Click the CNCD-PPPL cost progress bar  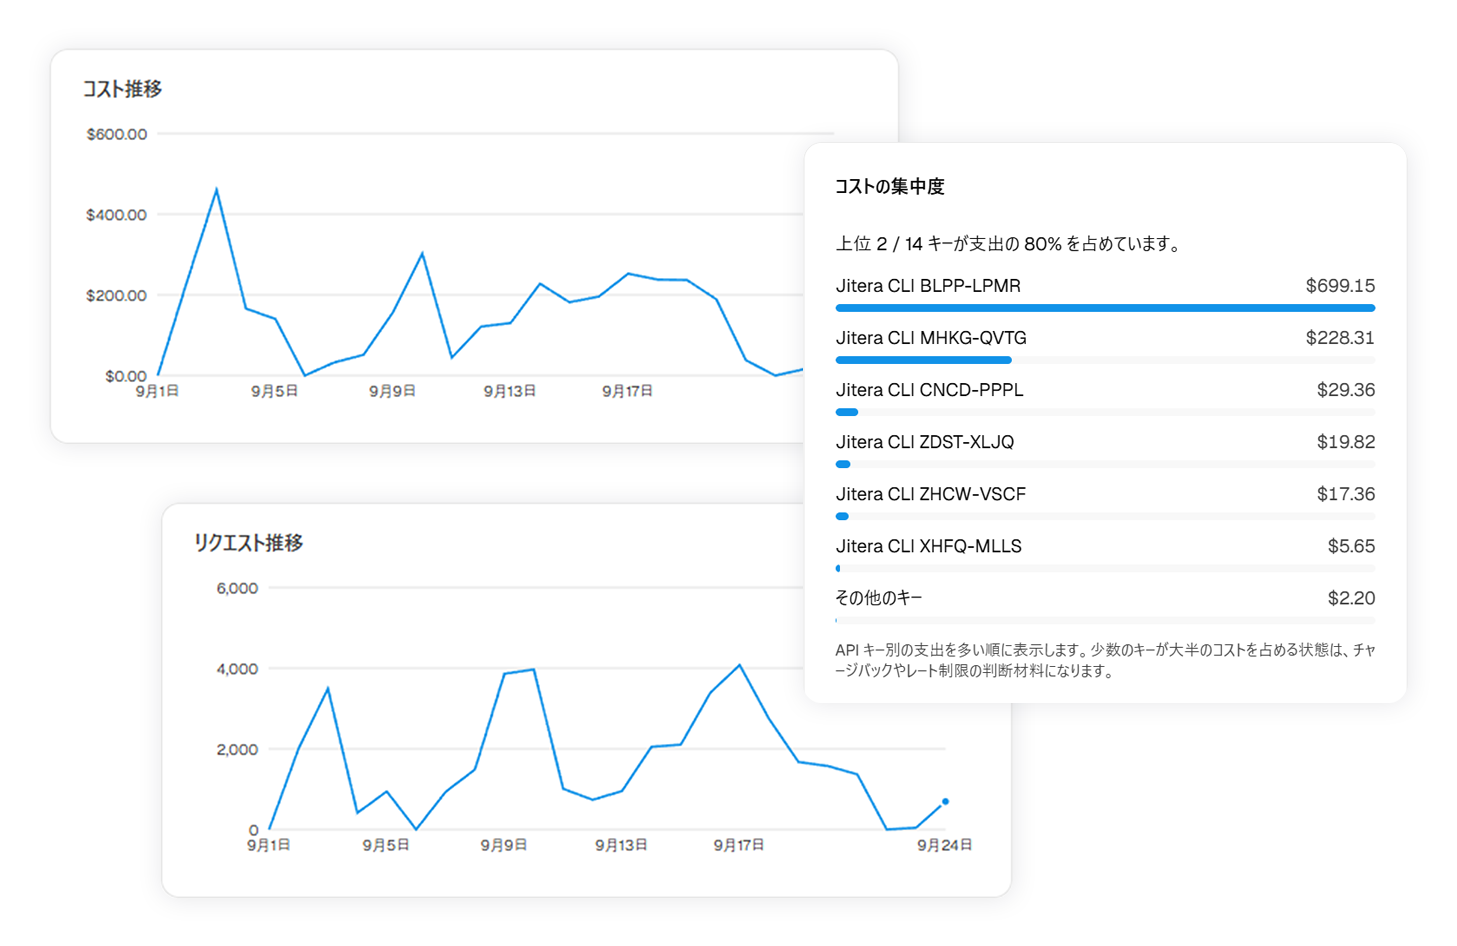pos(1105,412)
